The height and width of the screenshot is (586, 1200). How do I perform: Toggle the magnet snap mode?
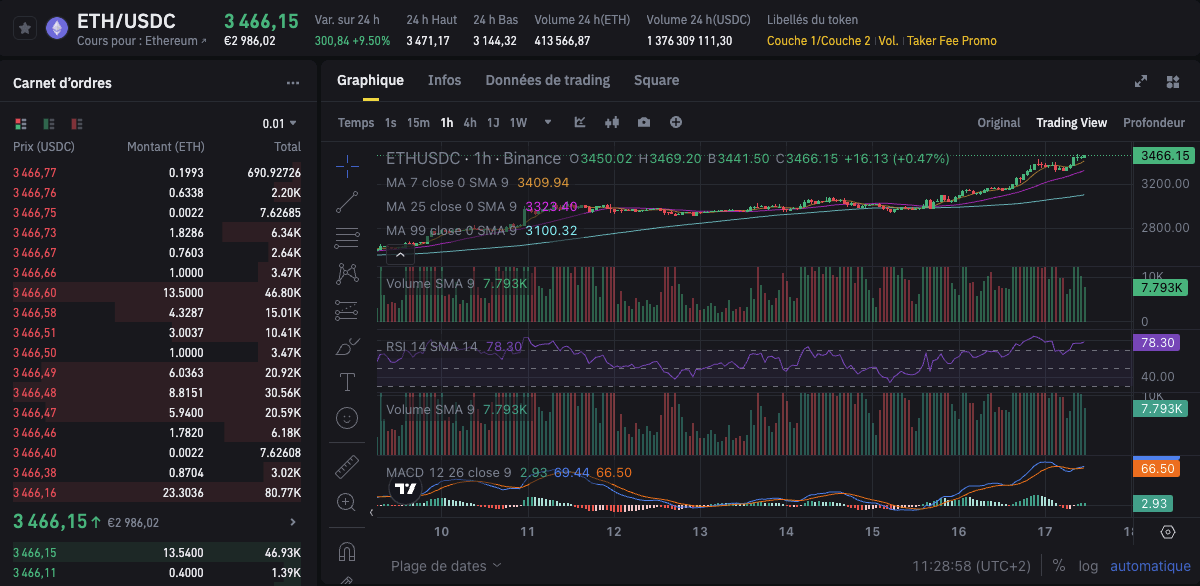click(347, 551)
